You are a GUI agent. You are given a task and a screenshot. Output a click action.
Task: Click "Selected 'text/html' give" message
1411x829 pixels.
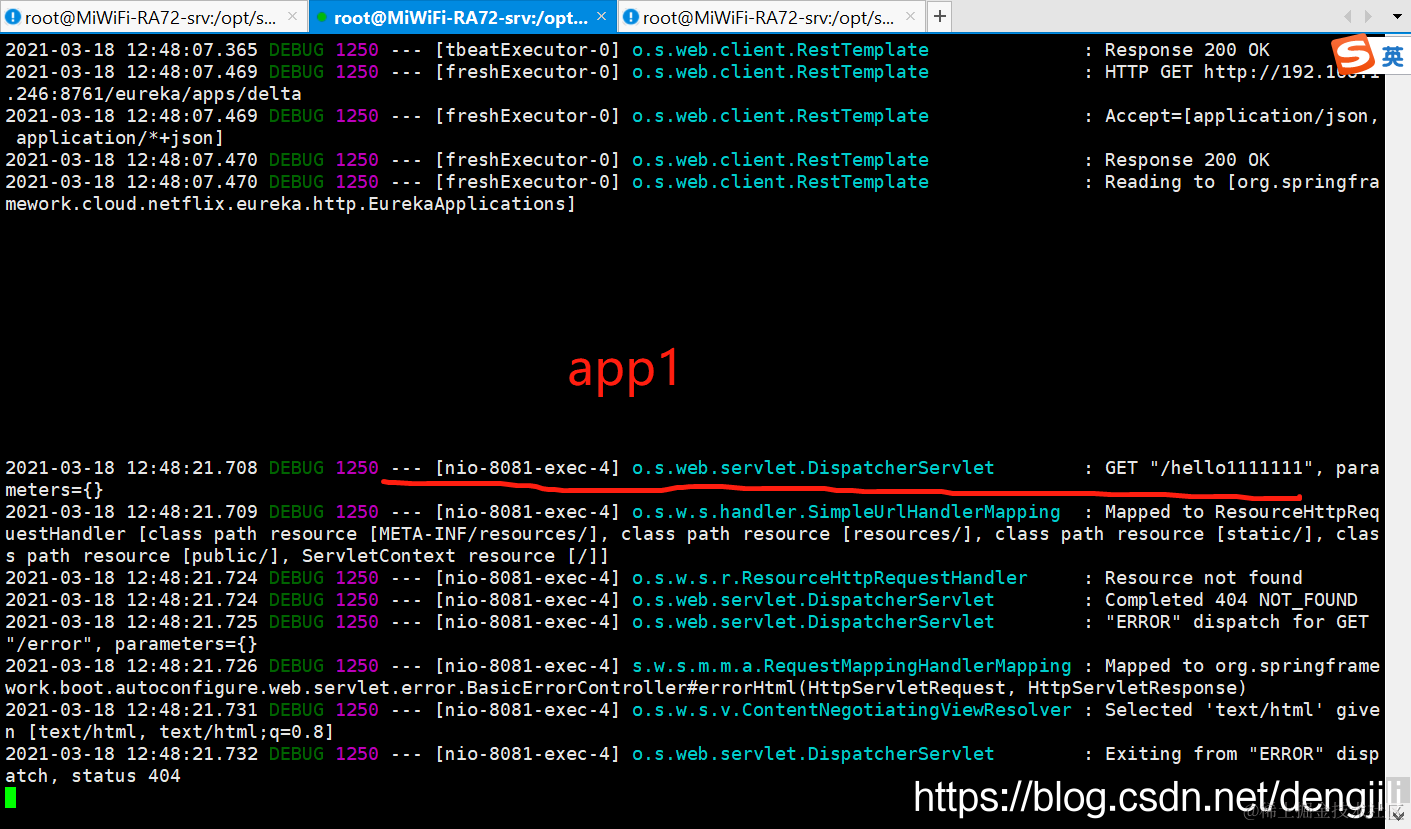coord(1242,710)
